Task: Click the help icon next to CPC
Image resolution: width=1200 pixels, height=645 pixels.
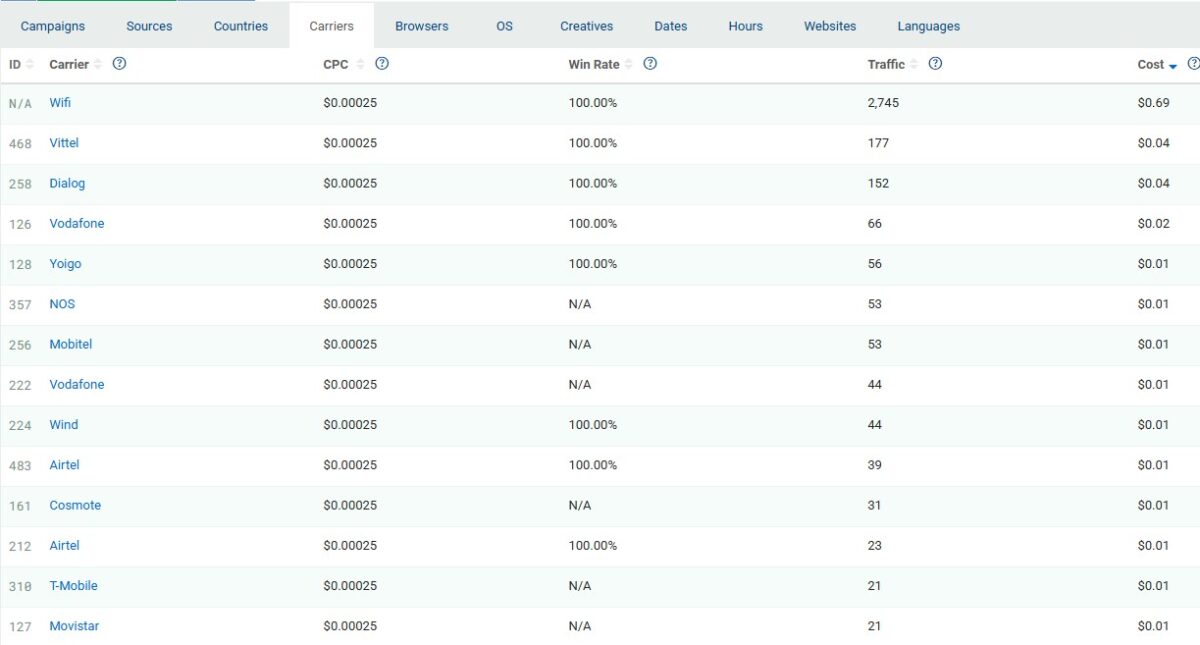Action: click(x=382, y=64)
